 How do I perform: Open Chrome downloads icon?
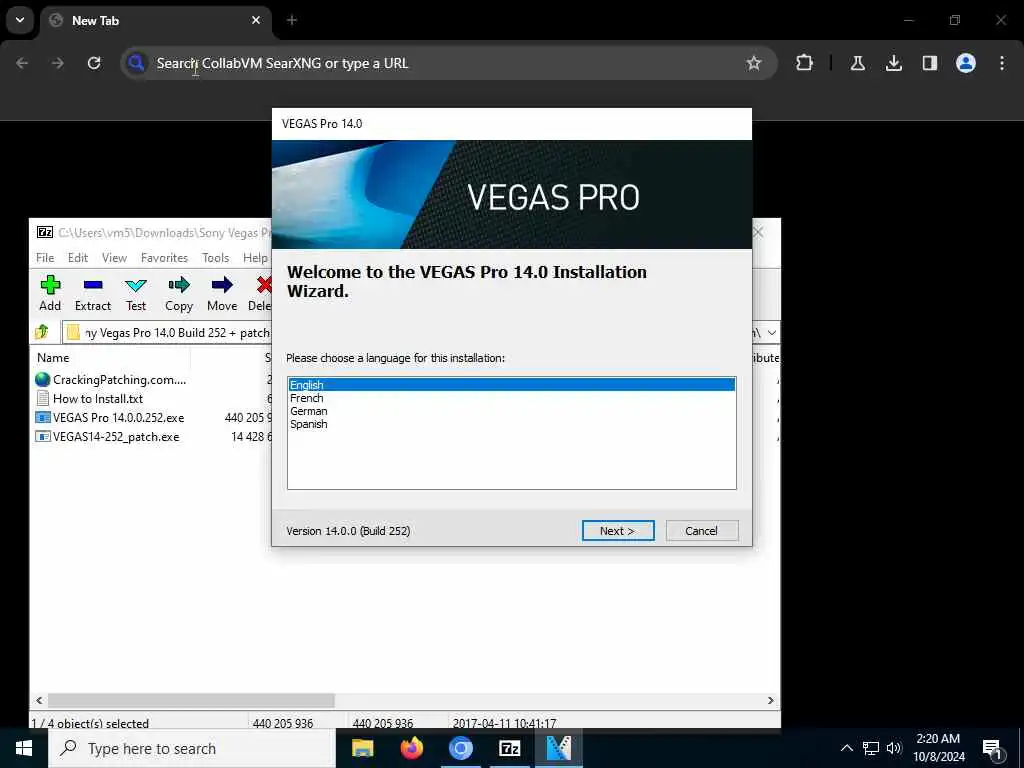(893, 63)
